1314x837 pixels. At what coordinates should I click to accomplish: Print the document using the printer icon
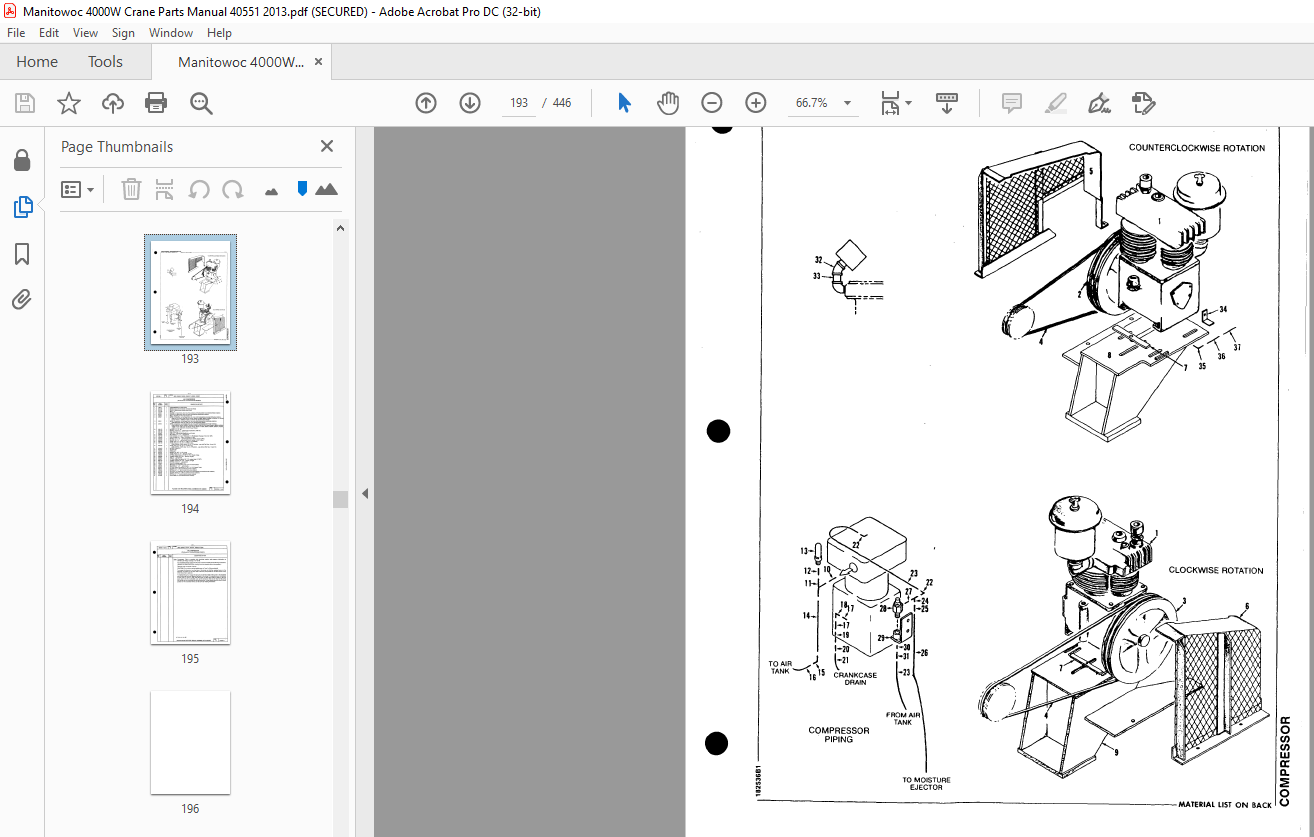point(156,103)
